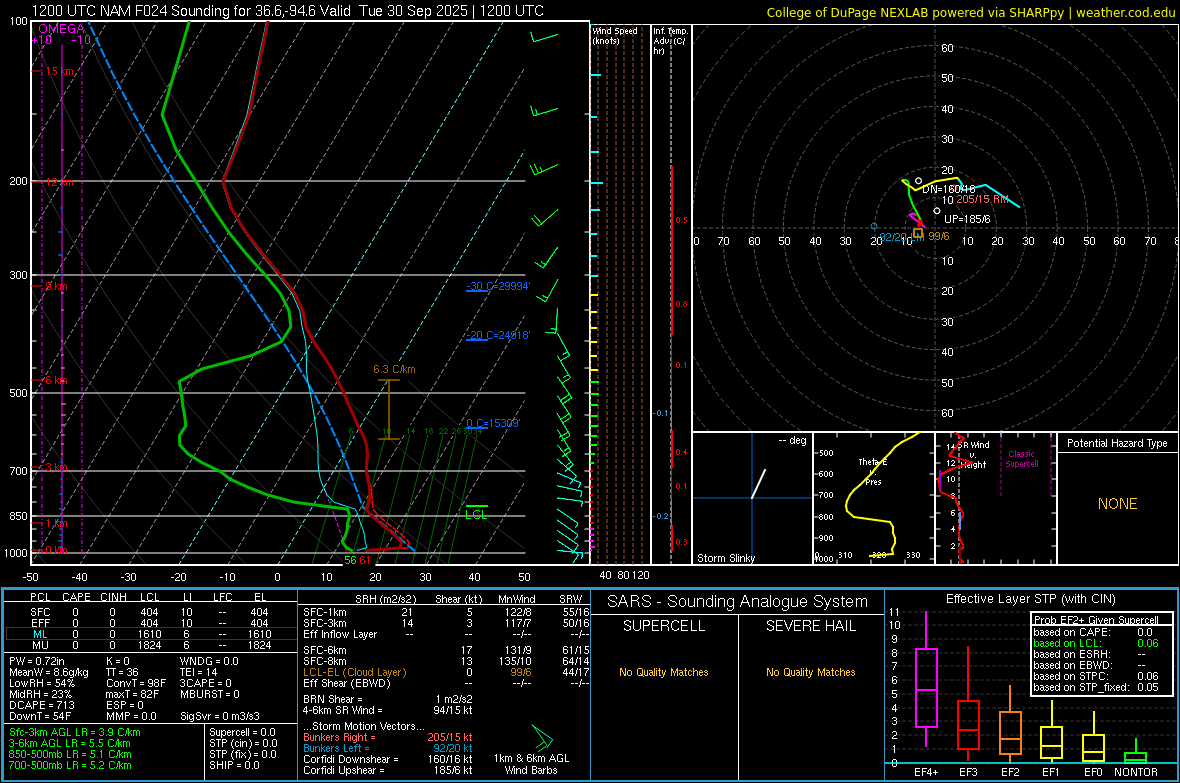
Task: Click the Supercell = 0.0 composite value
Action: tap(242, 732)
